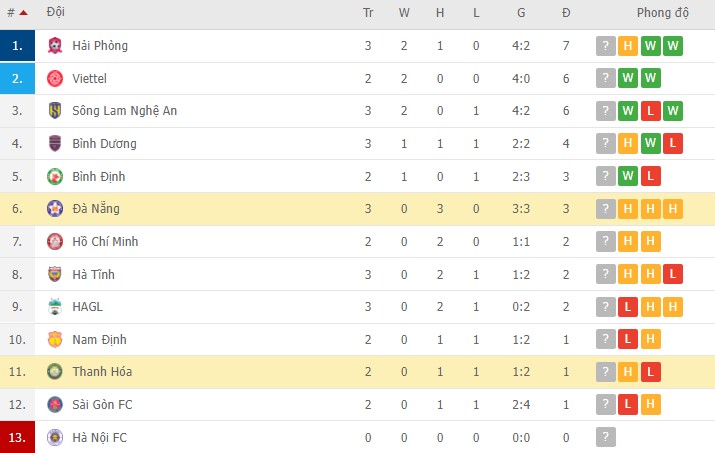Click the Hải Phòng club crest icon
Screen dimensions: 715x453
(55, 46)
